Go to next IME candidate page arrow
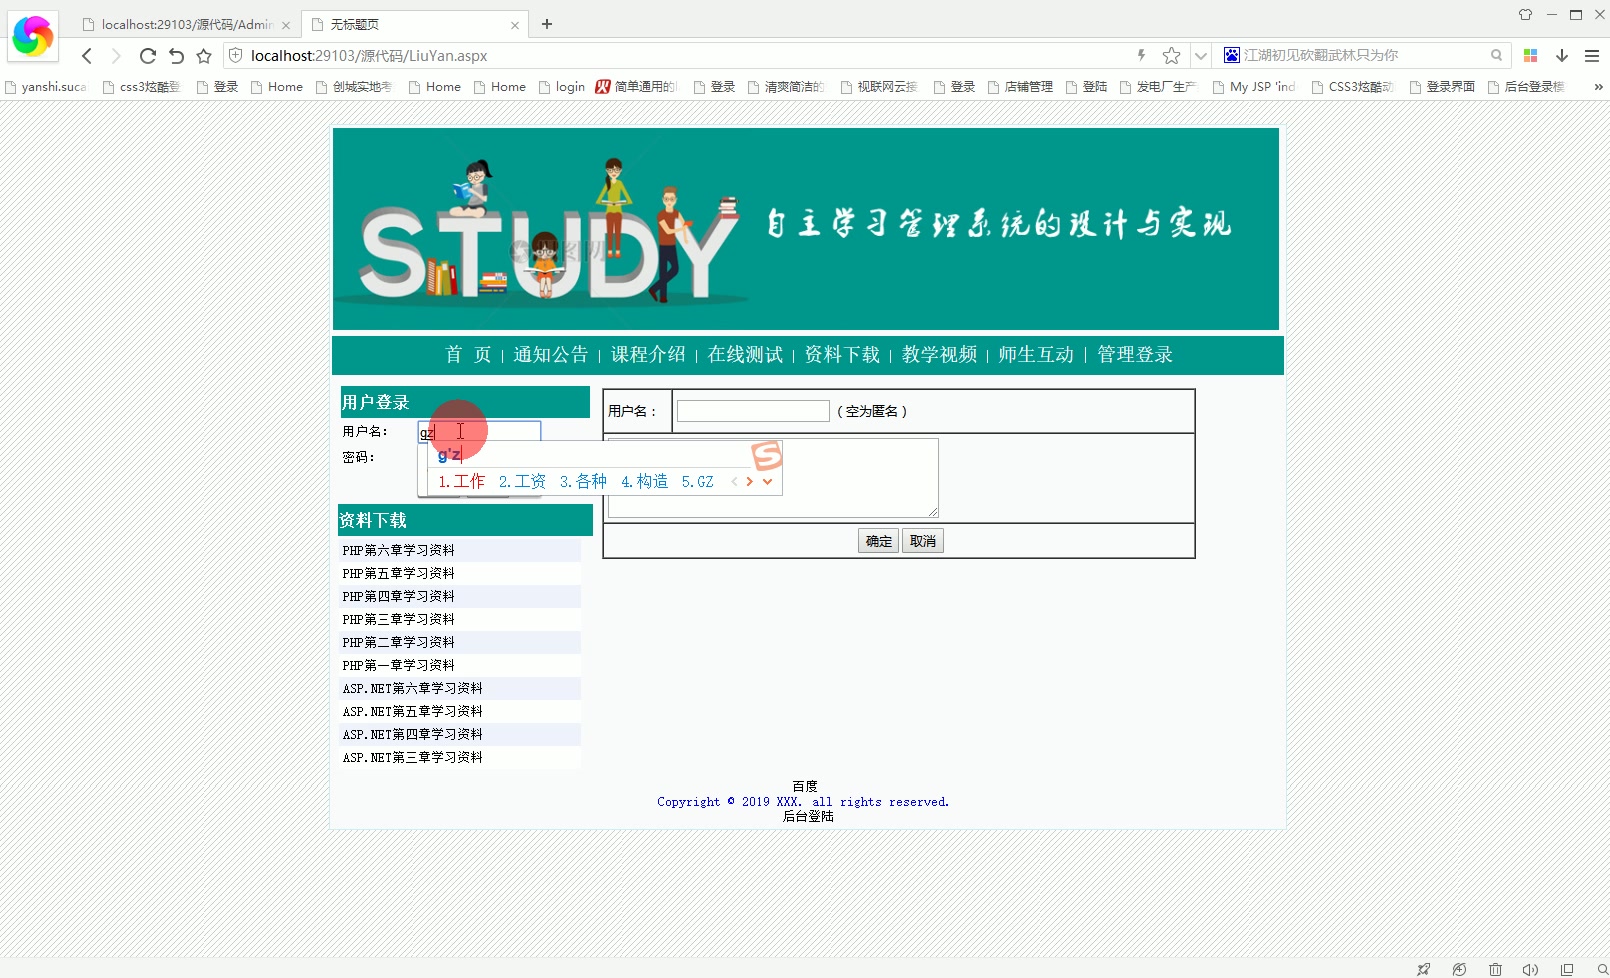This screenshot has width=1610, height=978. (x=749, y=481)
